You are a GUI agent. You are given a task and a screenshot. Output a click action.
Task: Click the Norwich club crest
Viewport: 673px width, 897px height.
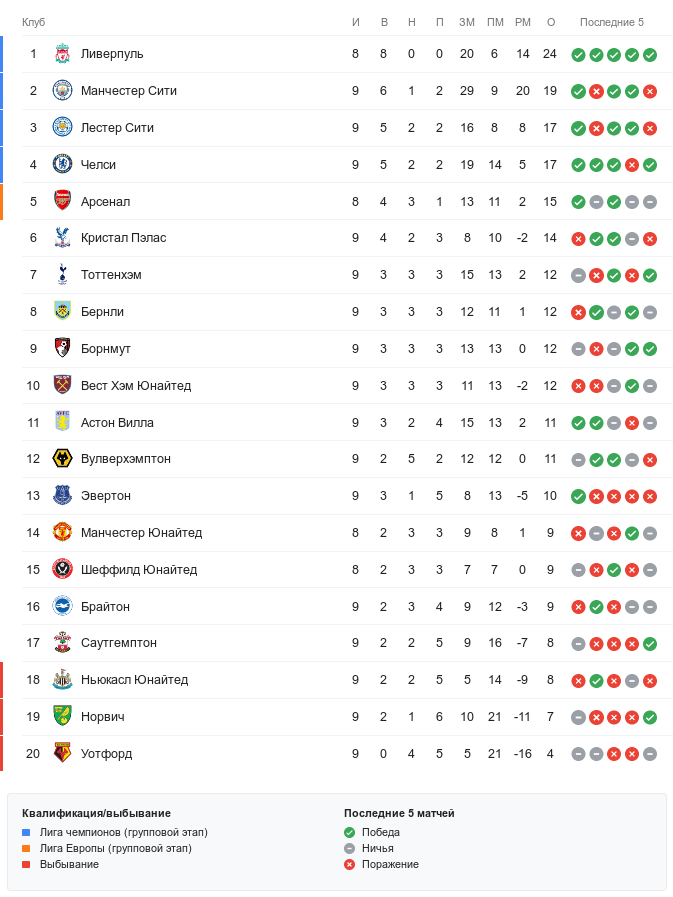[62, 717]
